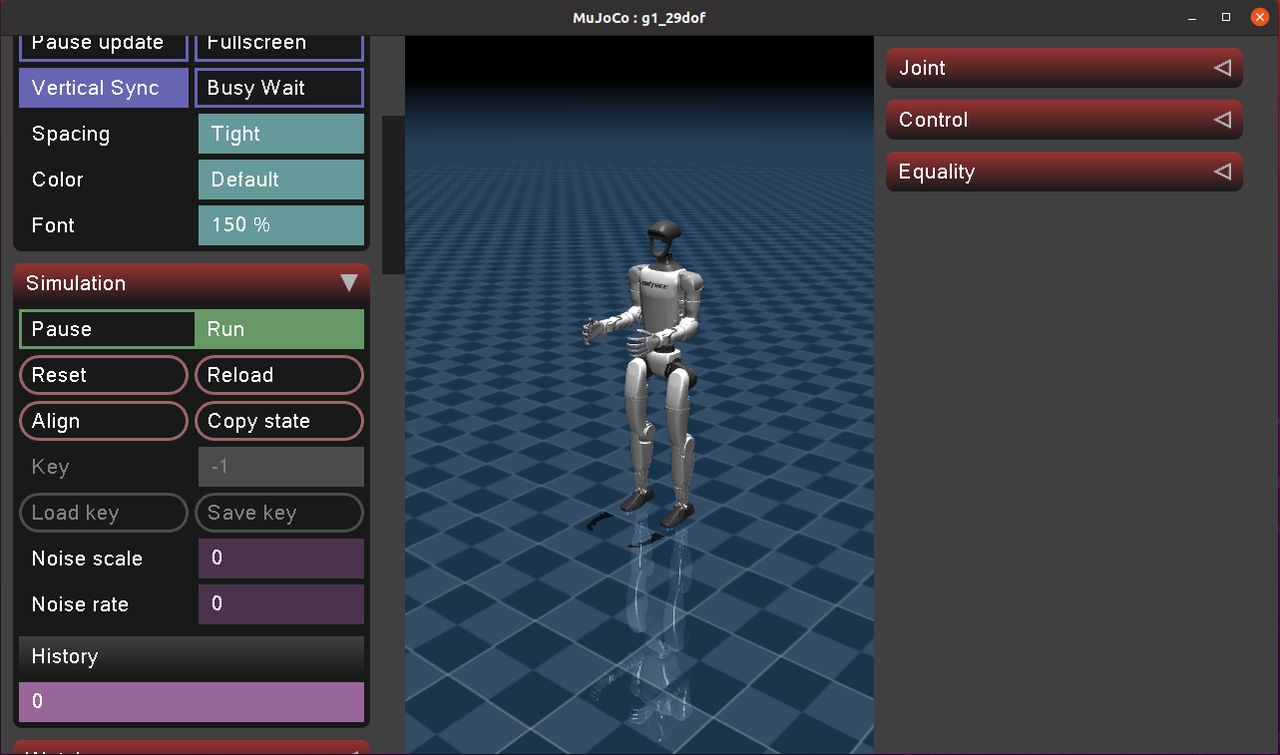Click the "Font" label

coord(53,225)
